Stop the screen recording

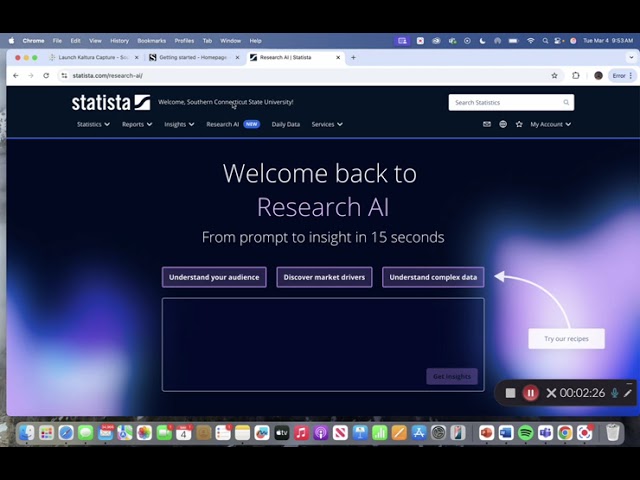tap(510, 393)
